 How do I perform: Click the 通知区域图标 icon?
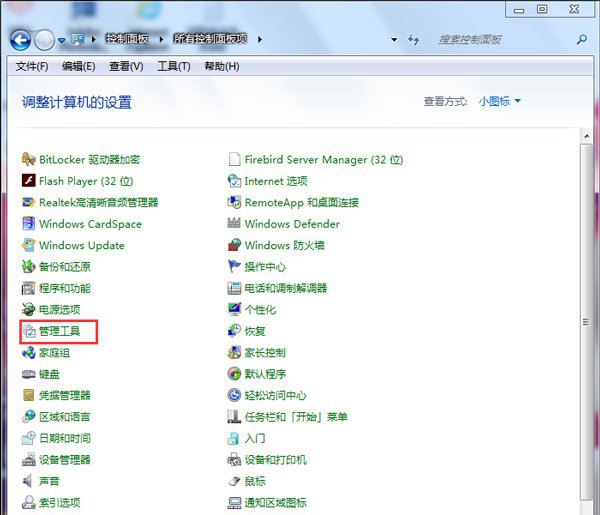point(234,502)
